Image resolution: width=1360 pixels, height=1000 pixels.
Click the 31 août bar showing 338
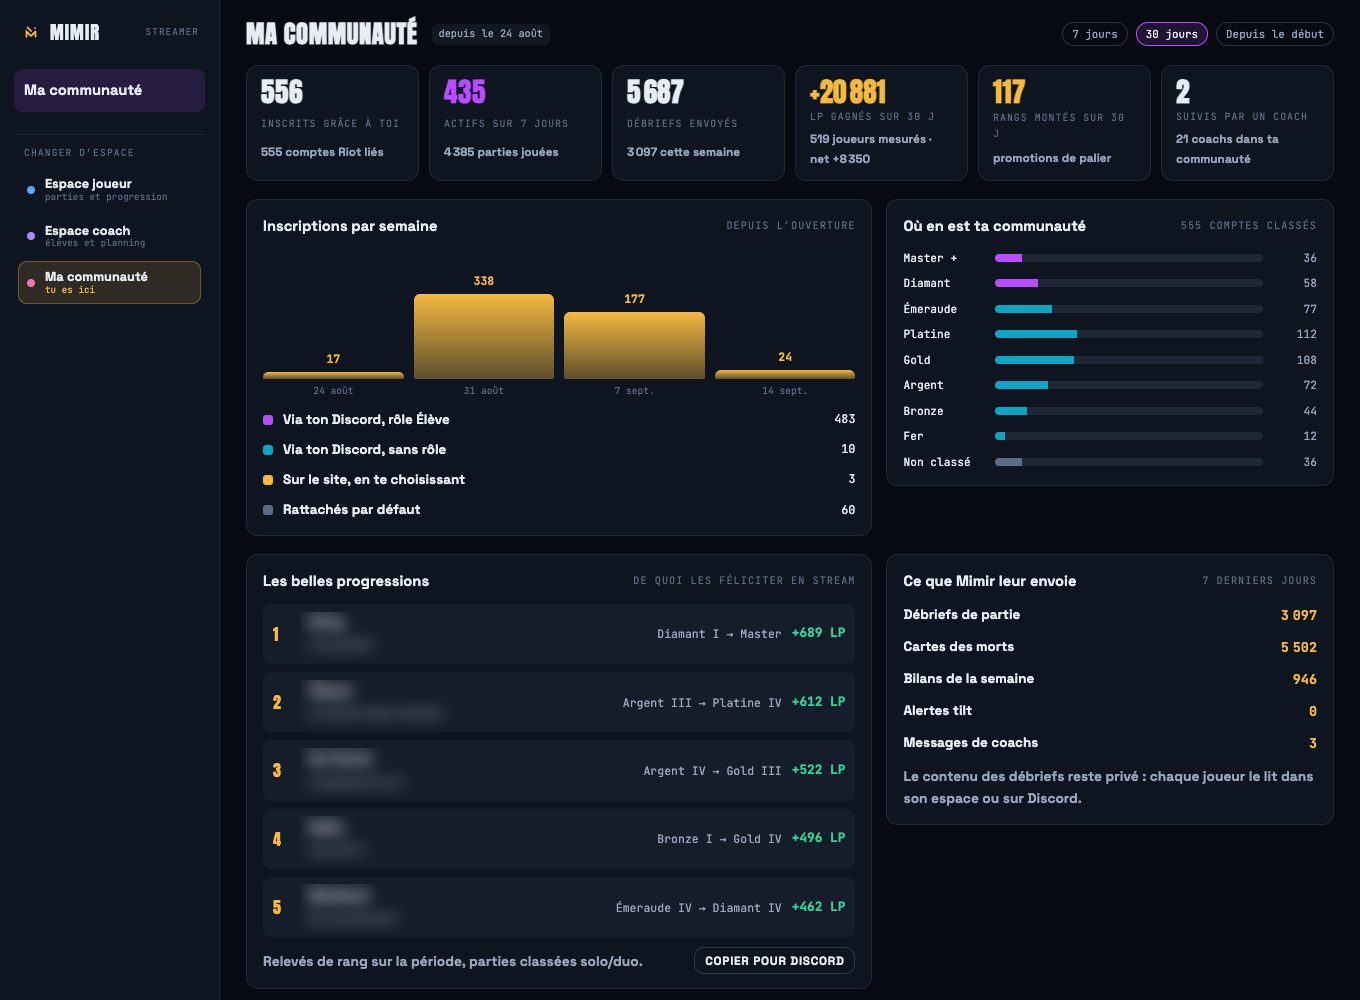pos(484,336)
